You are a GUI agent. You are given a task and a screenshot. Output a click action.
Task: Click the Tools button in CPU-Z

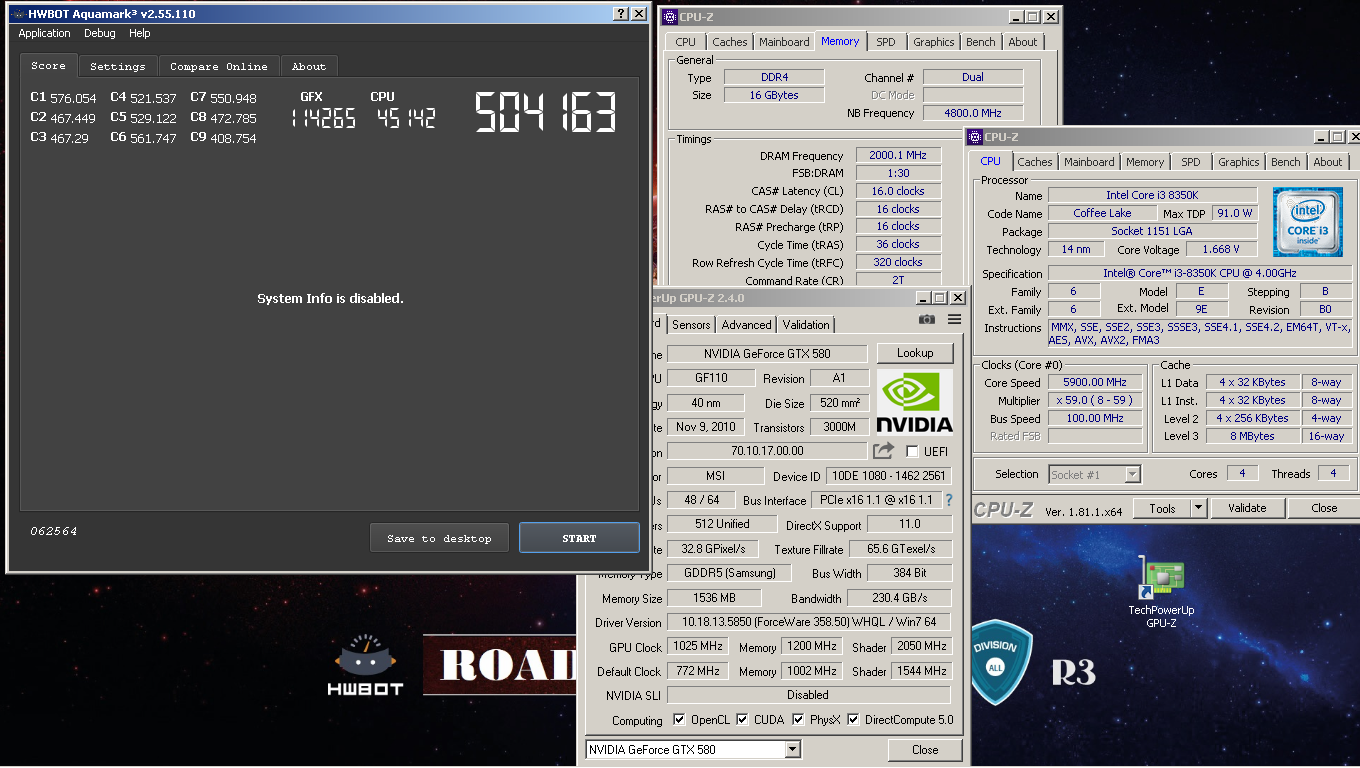pos(1162,508)
